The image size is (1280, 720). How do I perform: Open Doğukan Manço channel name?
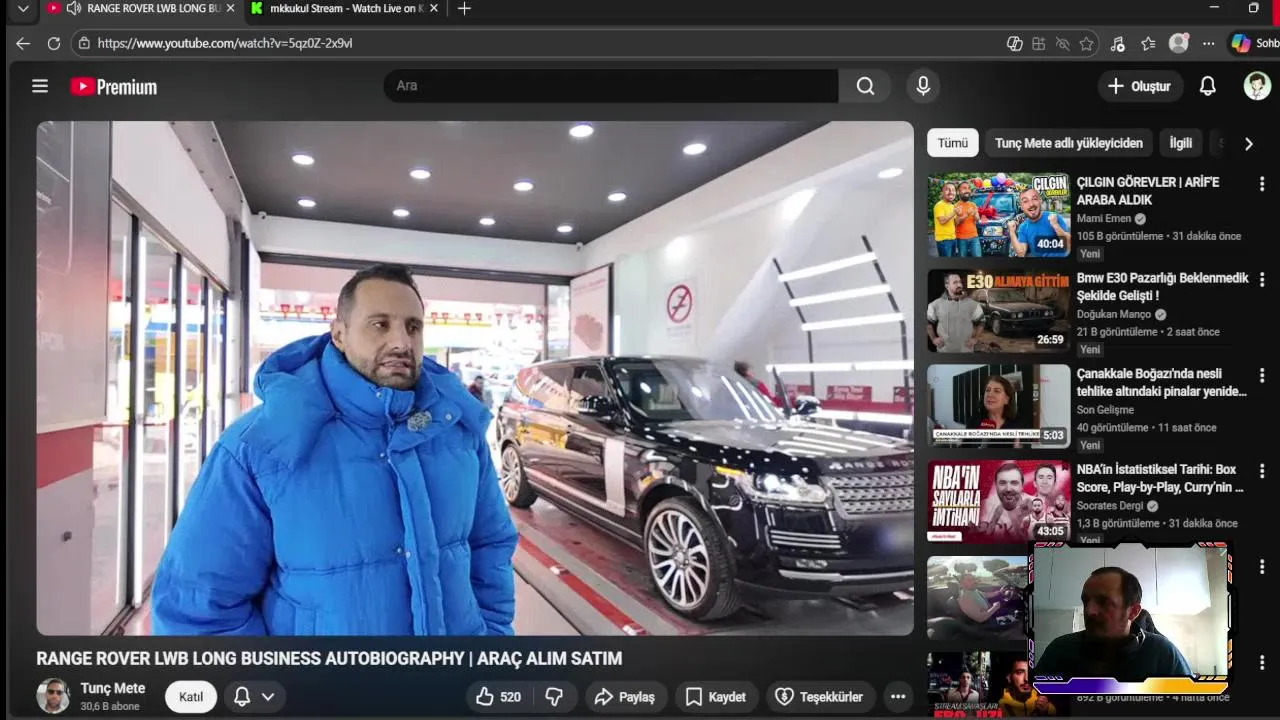[x=1114, y=314]
